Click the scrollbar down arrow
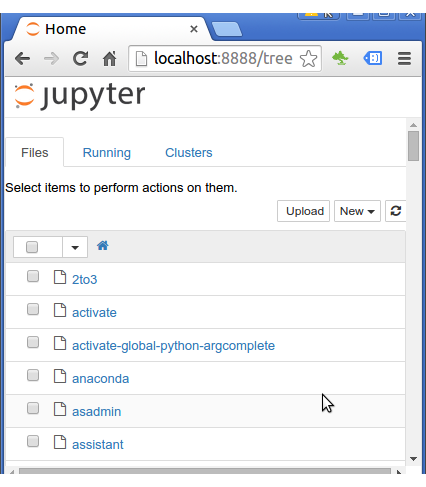This screenshot has height=487, width=426. click(x=413, y=459)
